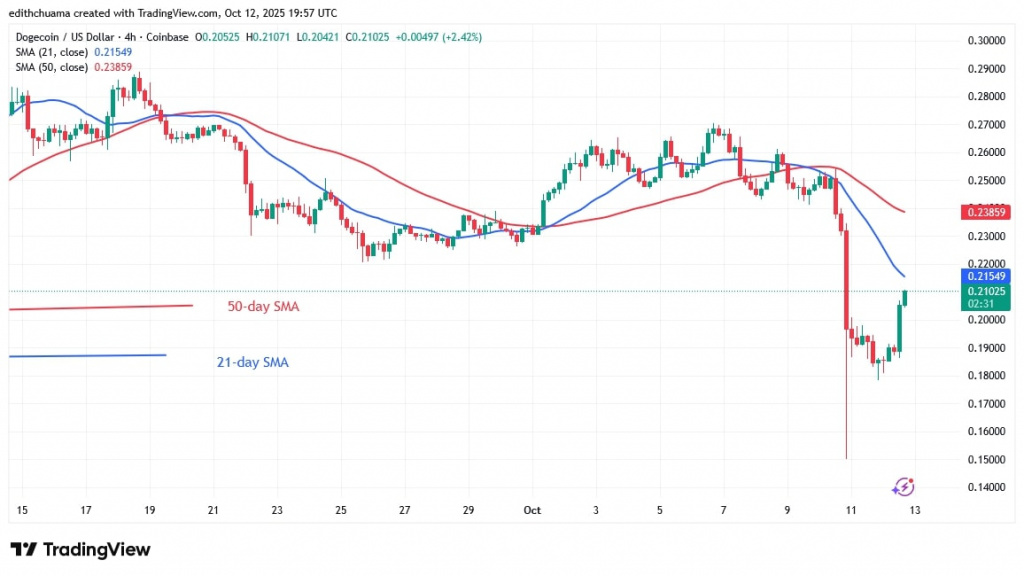The width and height of the screenshot is (1024, 576).
Task: Click the red horizontal line beside 50-day SMA
Action: [x=100, y=307]
